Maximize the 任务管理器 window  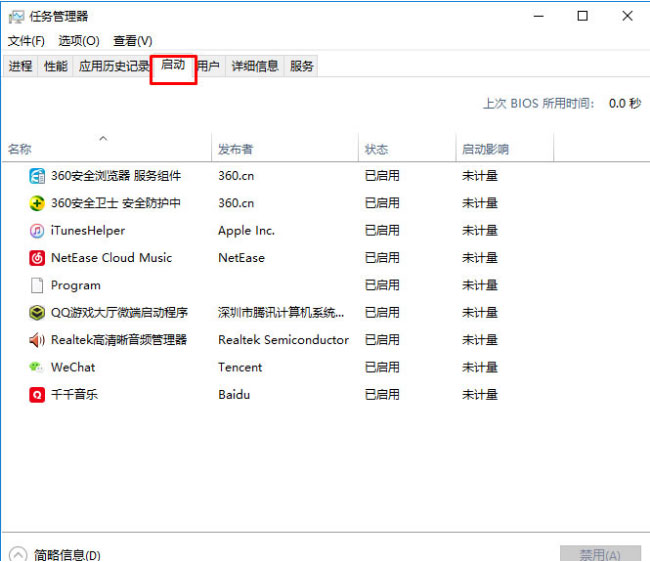point(583,16)
